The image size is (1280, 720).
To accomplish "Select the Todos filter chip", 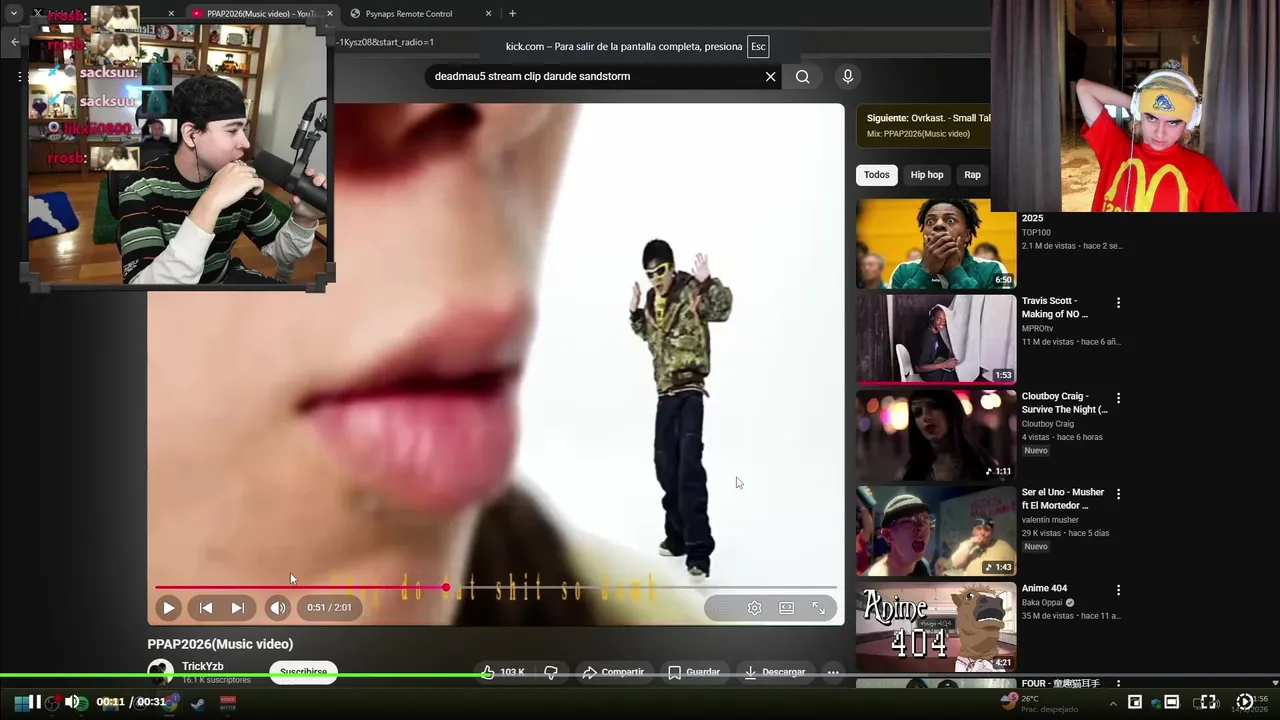I will pos(876,175).
